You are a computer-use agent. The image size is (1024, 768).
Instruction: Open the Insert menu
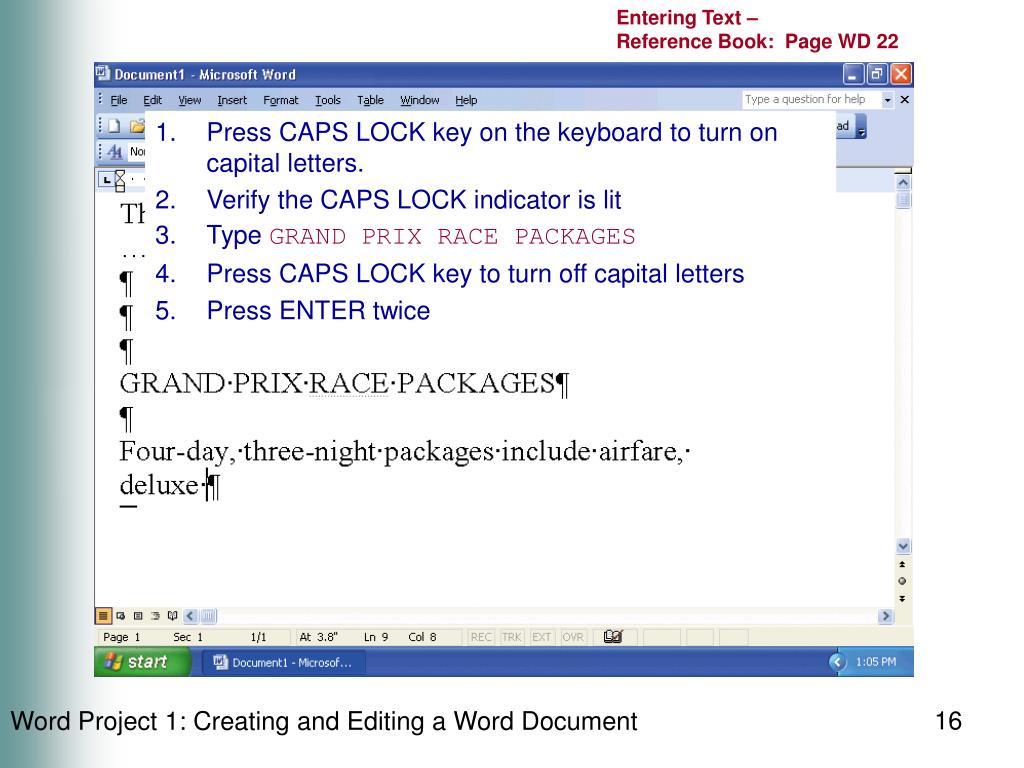232,100
